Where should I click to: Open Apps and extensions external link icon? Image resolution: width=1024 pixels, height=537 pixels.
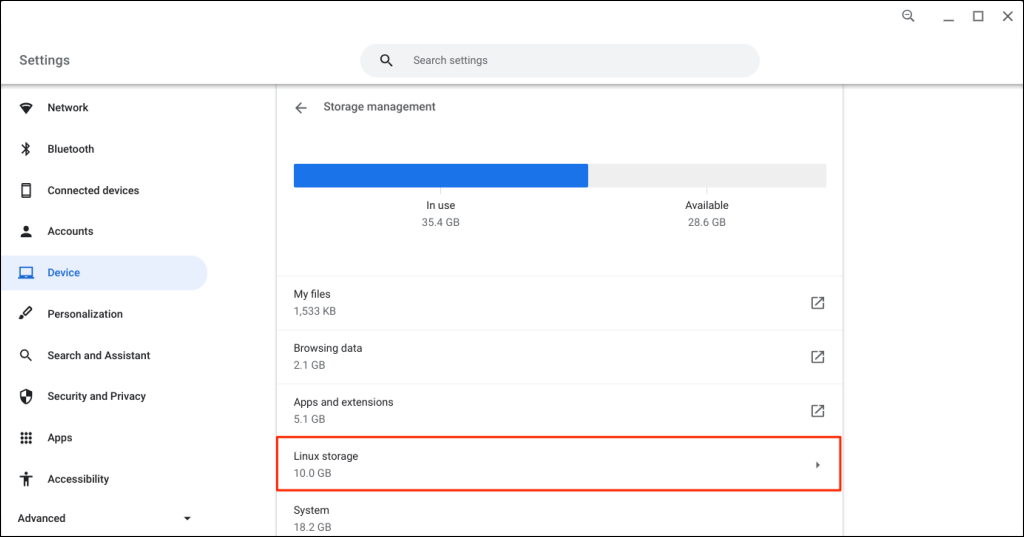pyautogui.click(x=817, y=410)
